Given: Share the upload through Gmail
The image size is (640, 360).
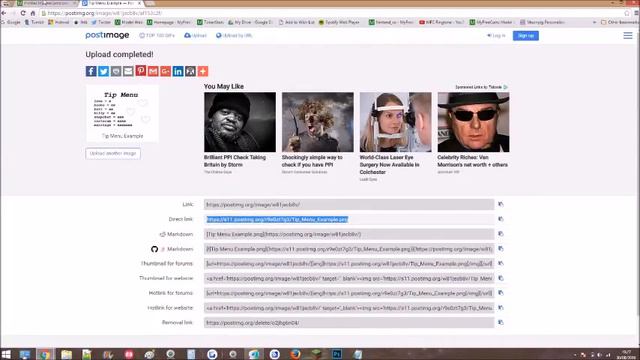Looking at the screenshot, I should click(153, 71).
